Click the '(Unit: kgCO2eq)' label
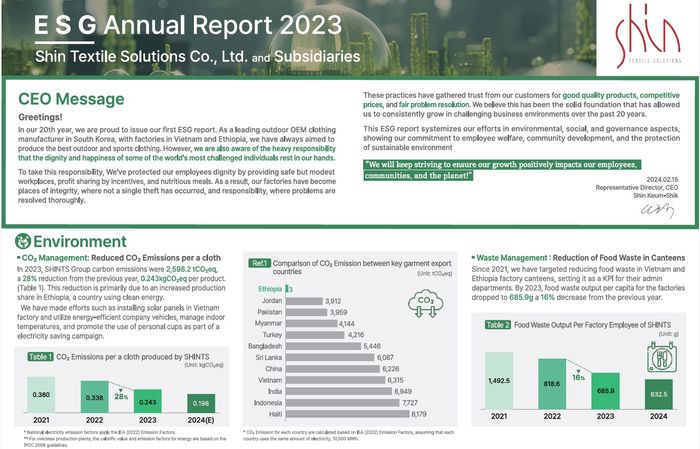Viewport: 700px width, 449px height. (x=204, y=365)
